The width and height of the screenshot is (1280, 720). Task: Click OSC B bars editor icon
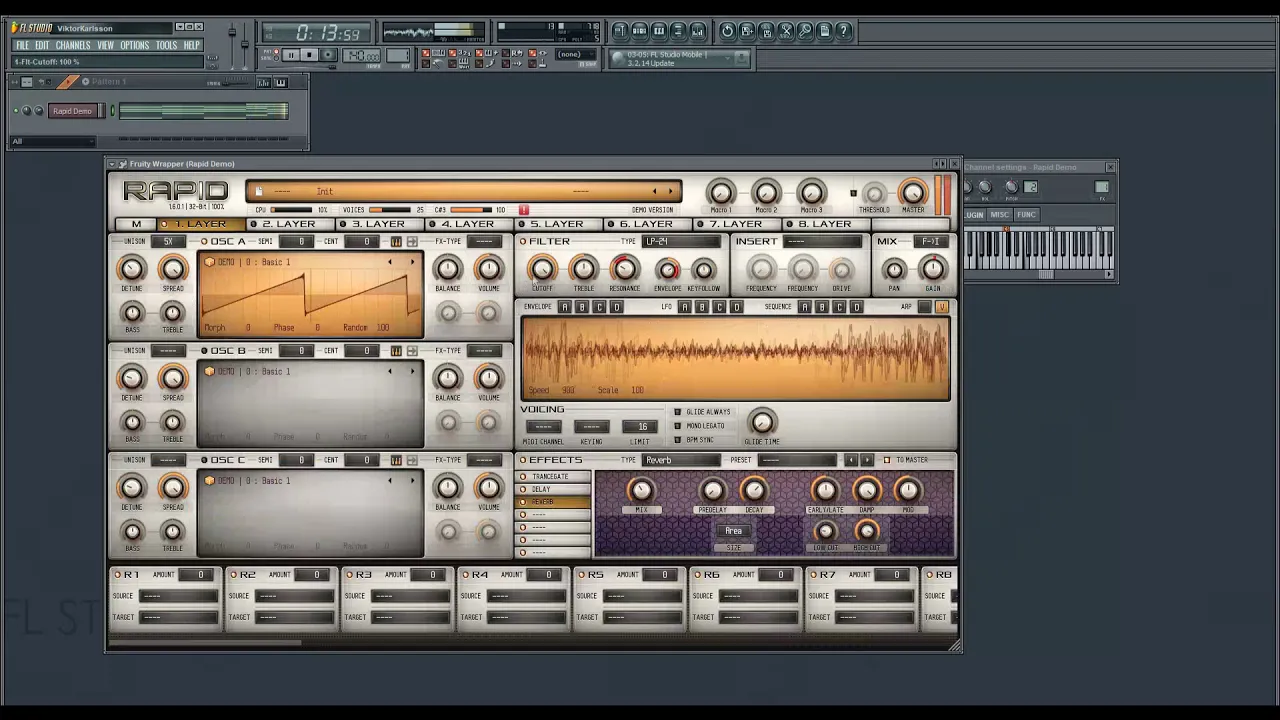click(396, 351)
